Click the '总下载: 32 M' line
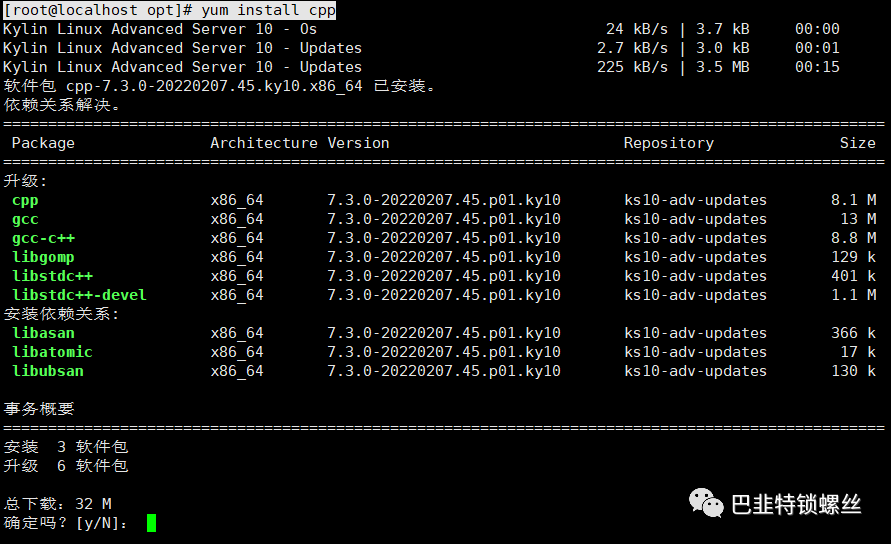 (57, 504)
